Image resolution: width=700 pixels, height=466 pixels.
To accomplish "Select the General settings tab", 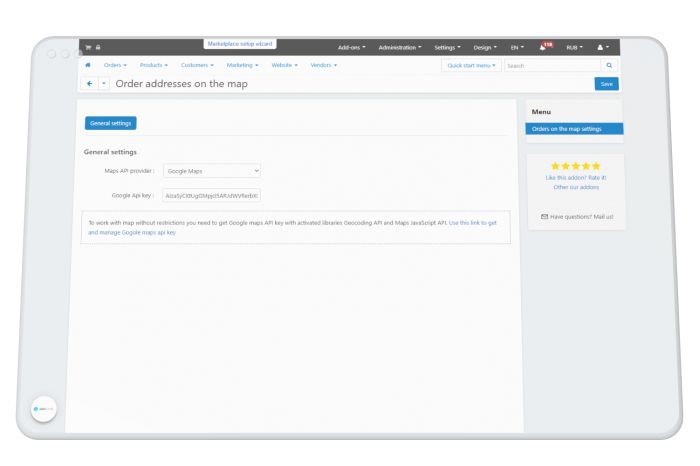I will [x=111, y=123].
